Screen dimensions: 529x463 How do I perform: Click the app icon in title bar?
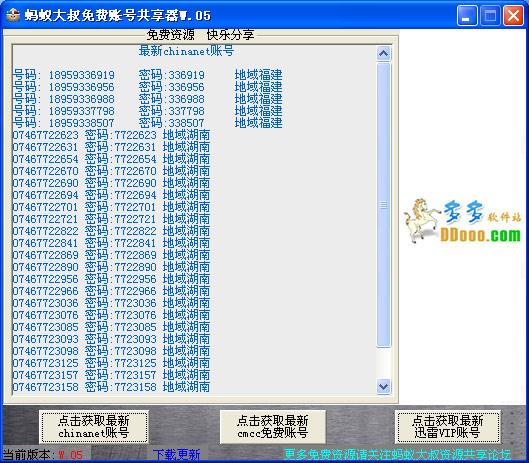pos(13,15)
